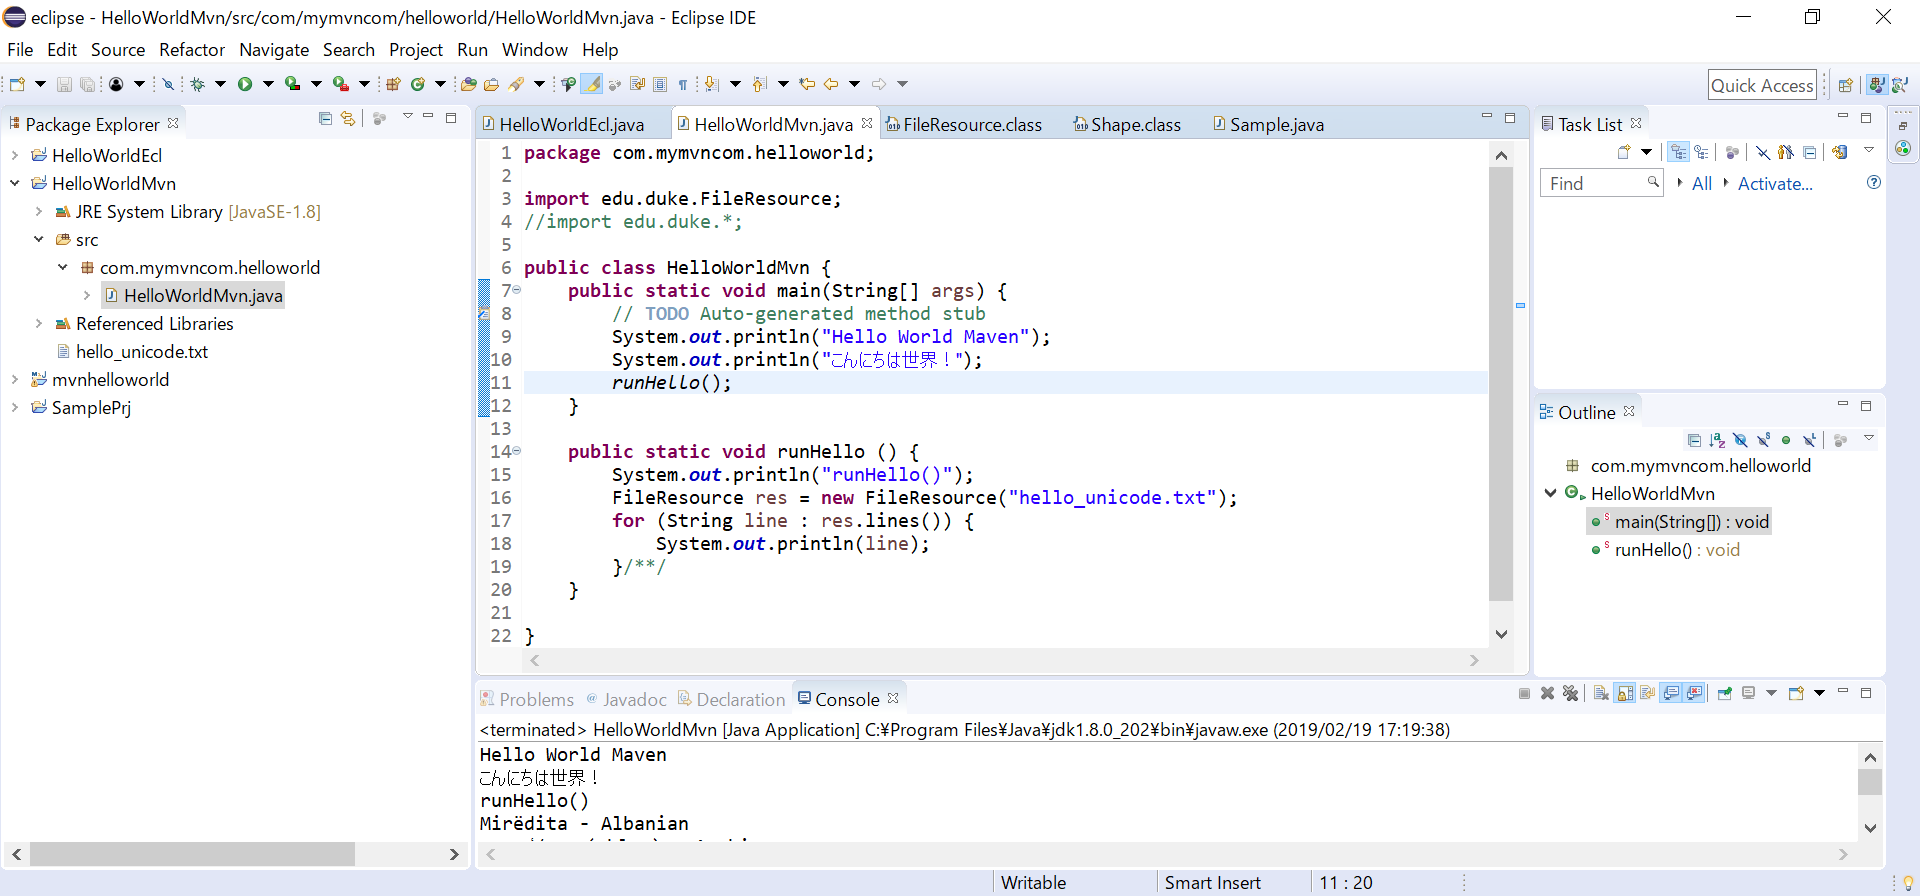Click the All link in Task List
Image resolution: width=1920 pixels, height=896 pixels.
click(1702, 183)
